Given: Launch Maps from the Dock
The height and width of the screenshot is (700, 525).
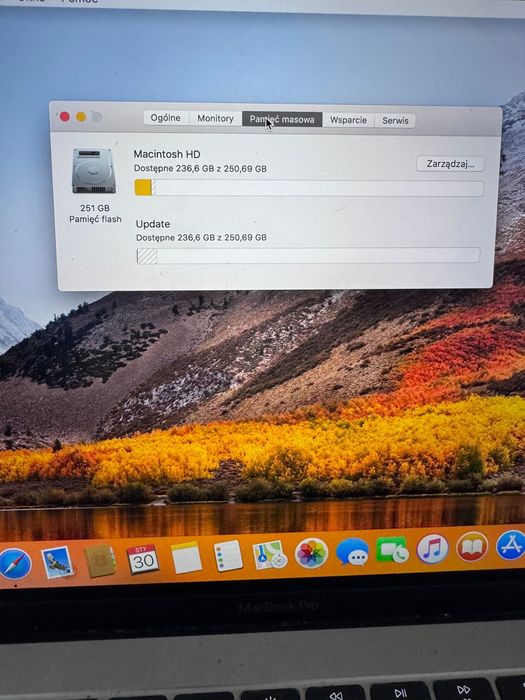Looking at the screenshot, I should tap(269, 555).
